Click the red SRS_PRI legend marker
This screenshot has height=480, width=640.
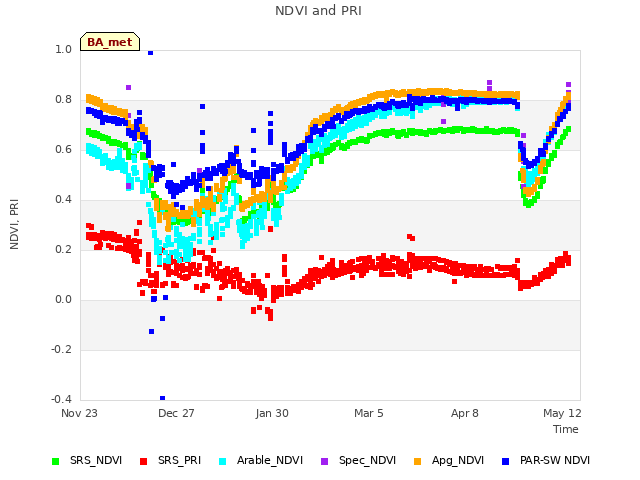143,461
